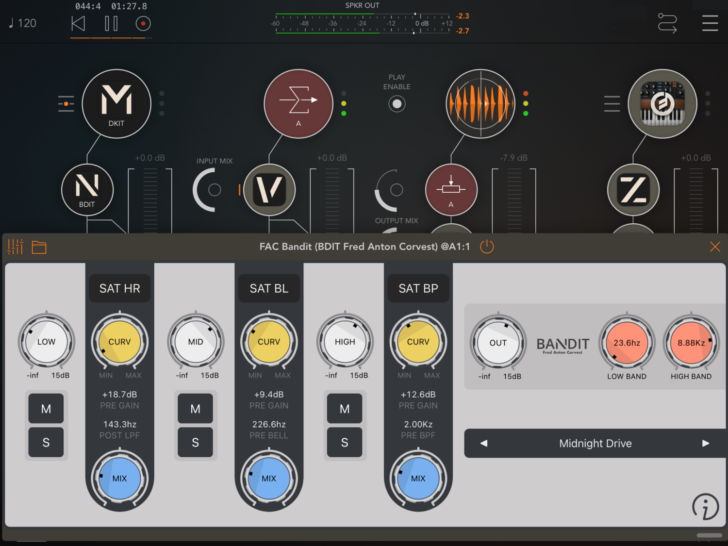Click the -7.9 dB channel fader

pyautogui.click(x=514, y=201)
